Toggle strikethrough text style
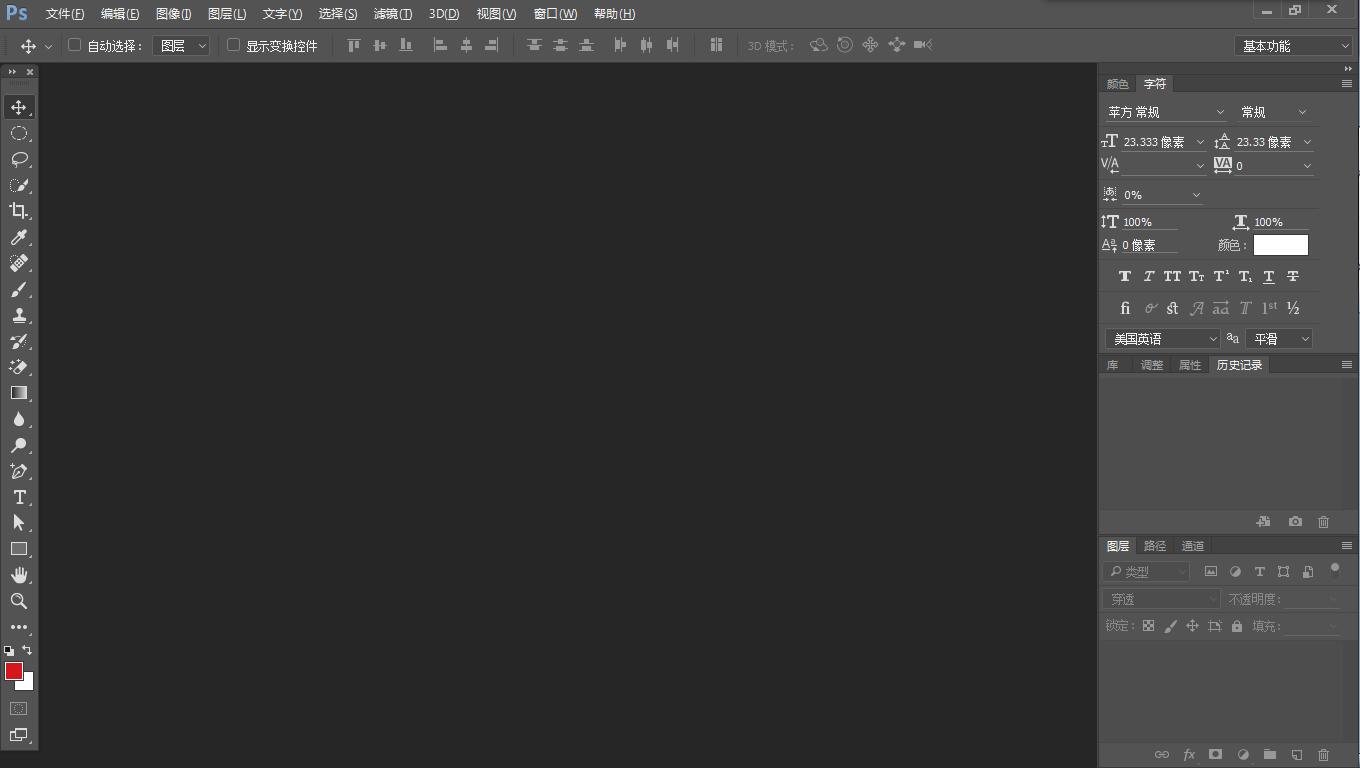This screenshot has width=1360, height=768. pyautogui.click(x=1293, y=277)
